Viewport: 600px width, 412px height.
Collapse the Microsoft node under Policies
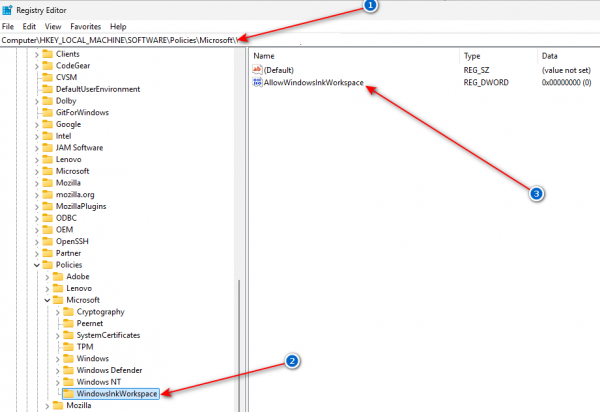coord(48,299)
